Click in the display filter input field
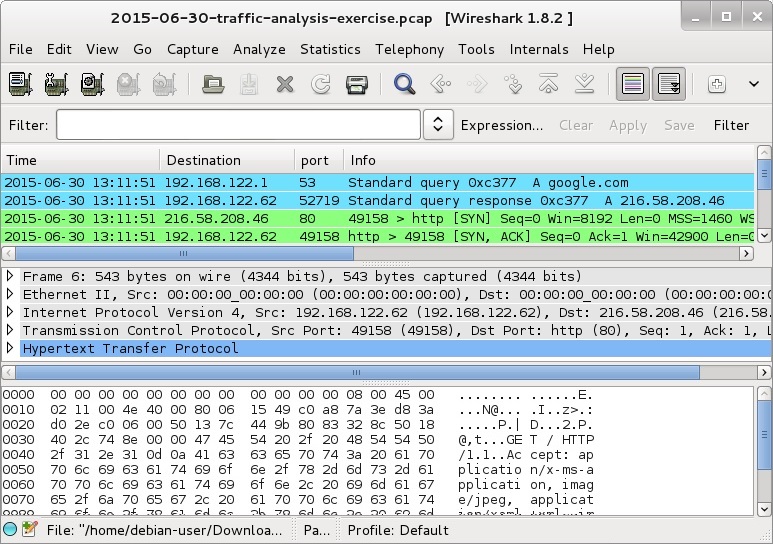 tap(238, 124)
